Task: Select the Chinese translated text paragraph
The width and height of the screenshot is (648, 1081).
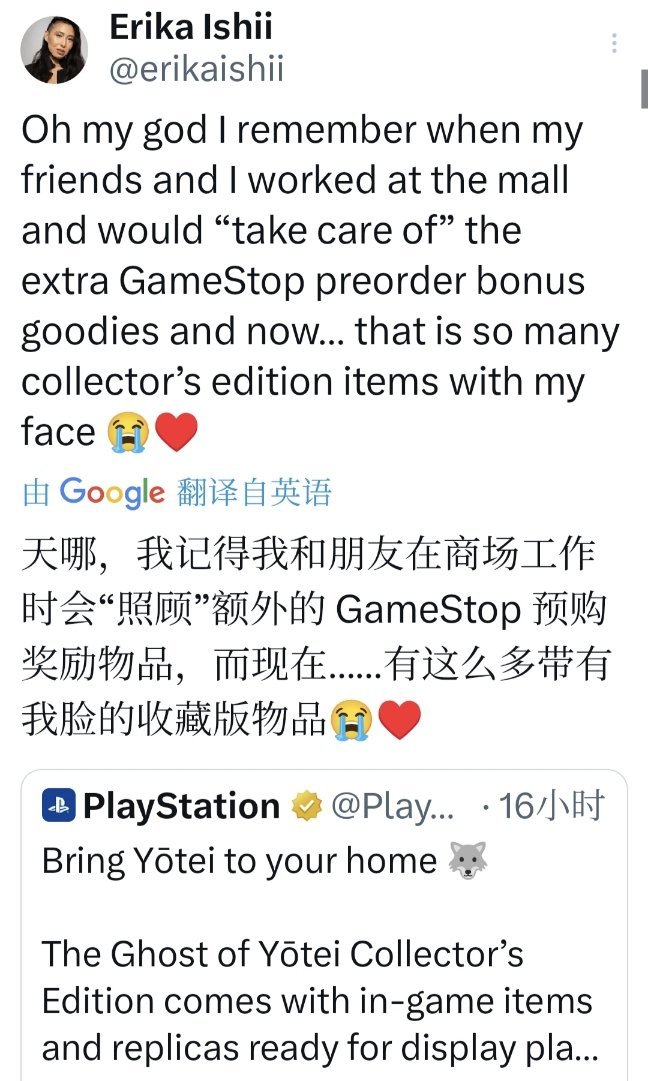Action: tap(316, 637)
